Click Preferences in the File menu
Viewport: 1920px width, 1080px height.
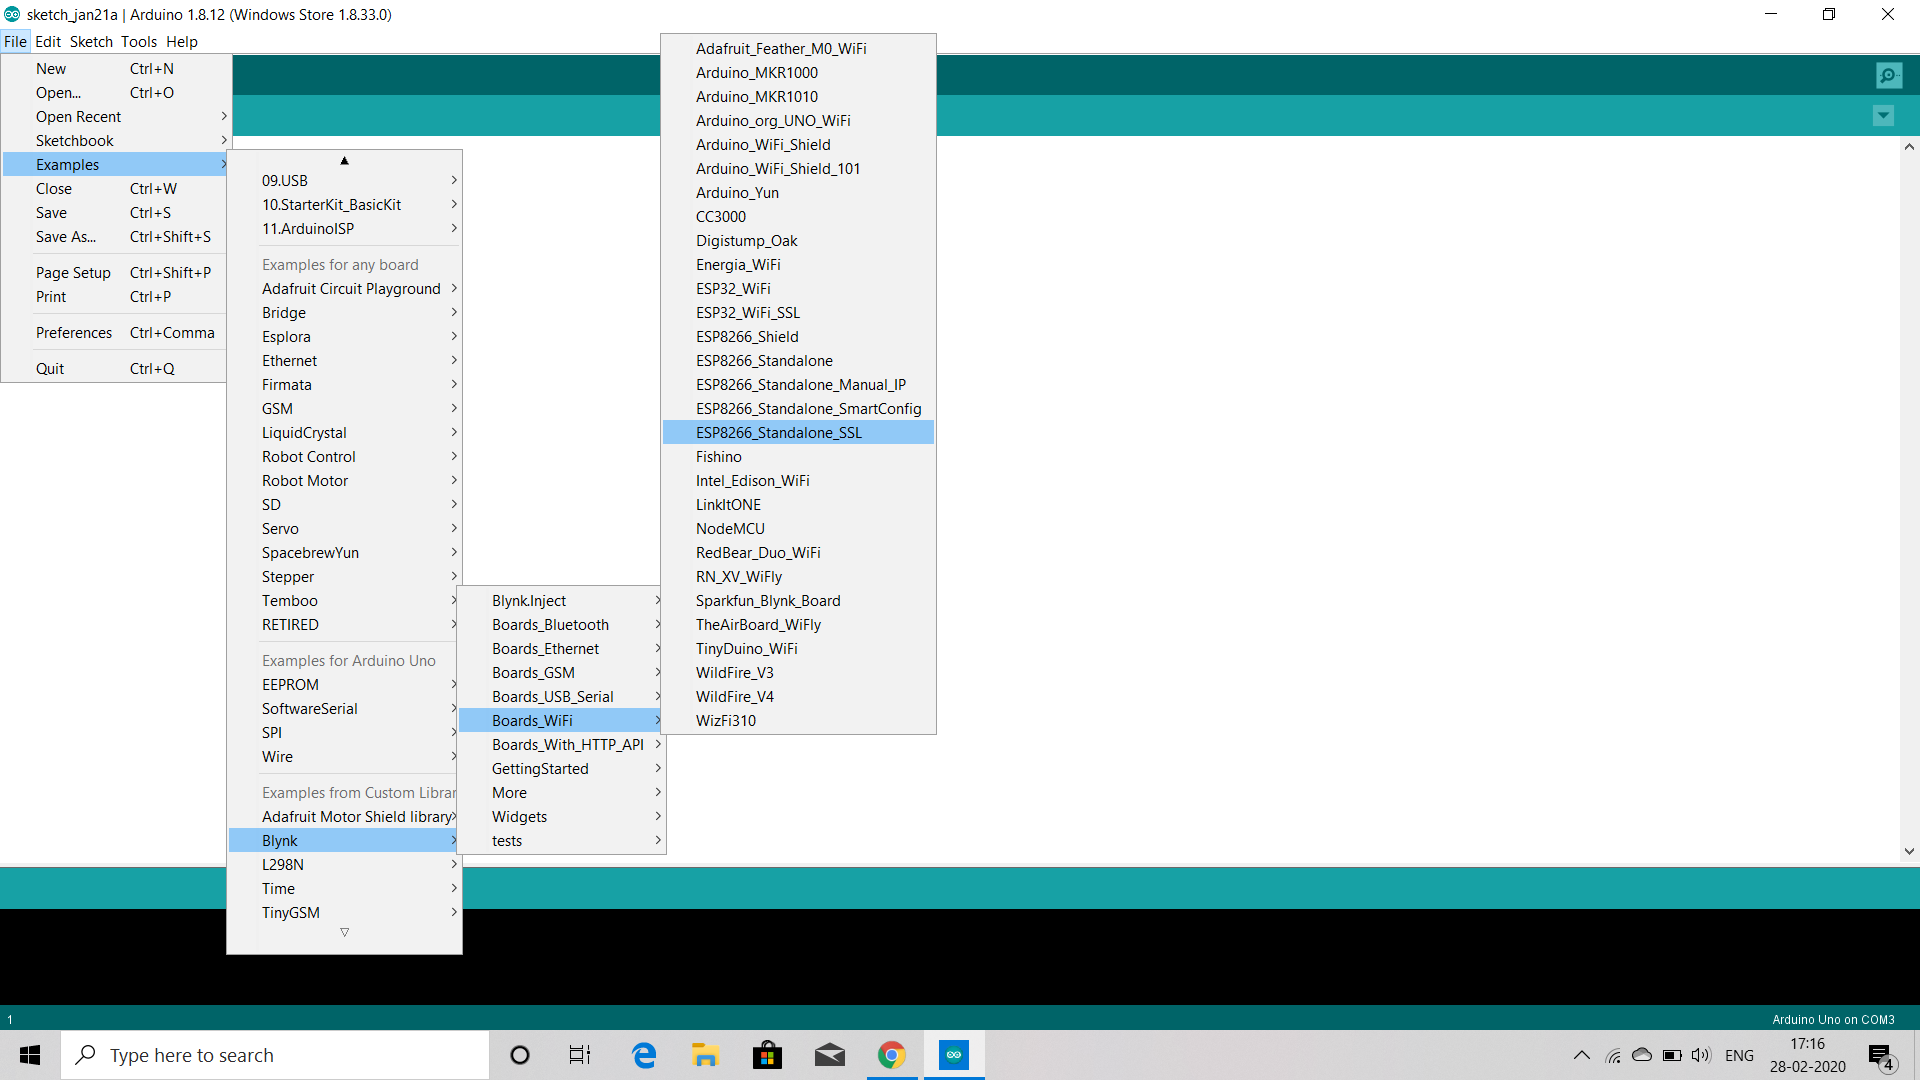(x=74, y=333)
